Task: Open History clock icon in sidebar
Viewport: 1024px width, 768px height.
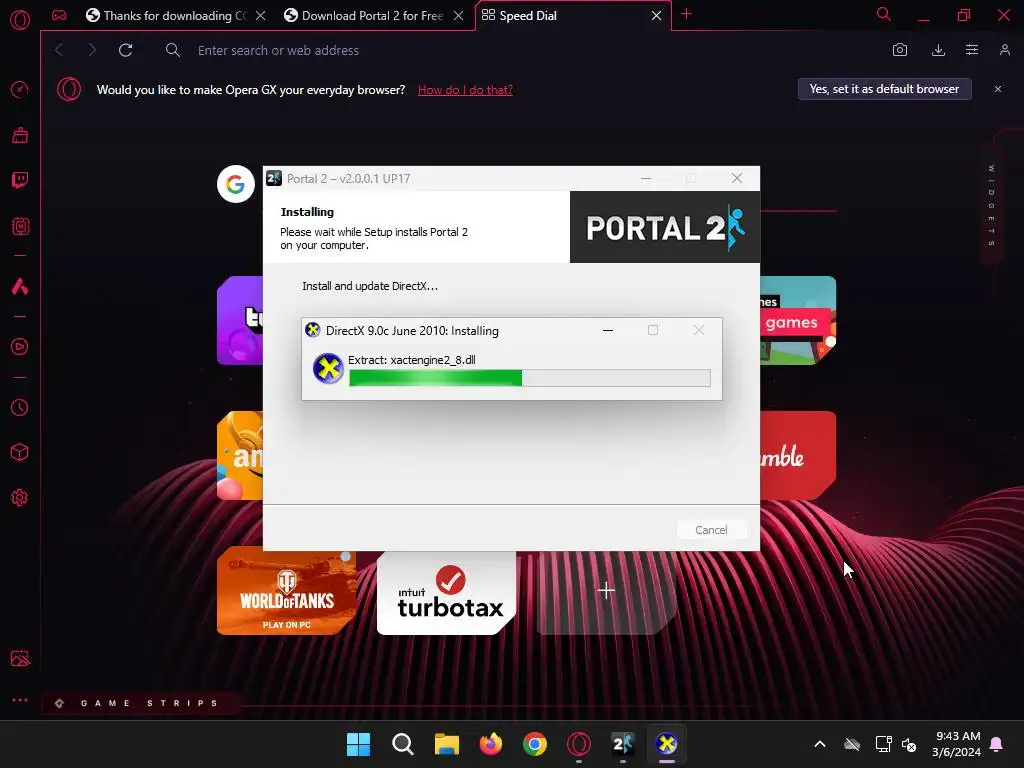Action: (x=20, y=408)
